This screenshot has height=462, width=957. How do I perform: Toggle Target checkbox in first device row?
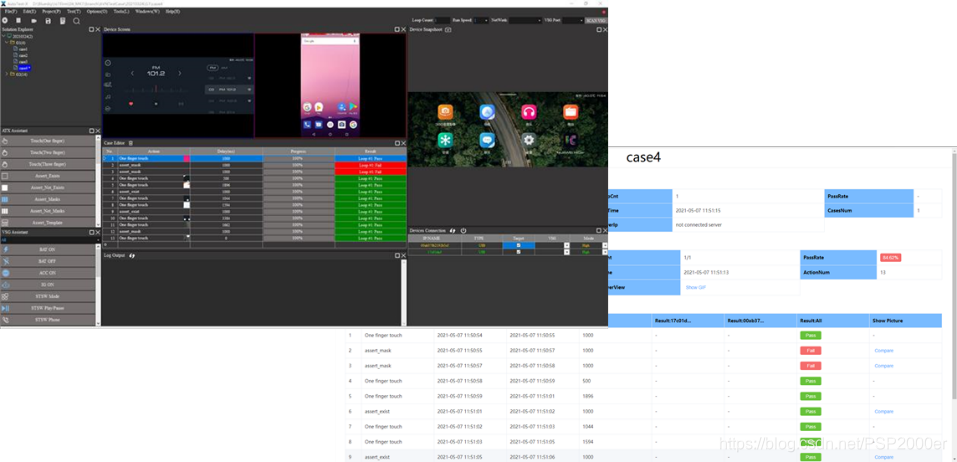click(x=519, y=245)
